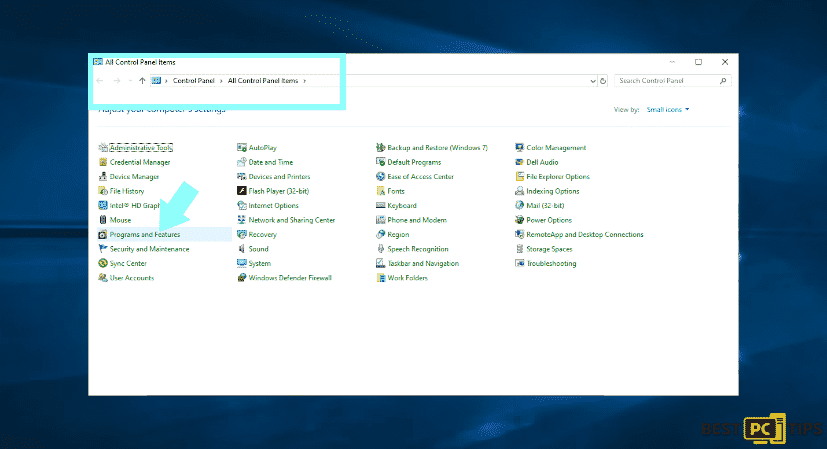The height and width of the screenshot is (449, 827).
Task: Click the Recovery icon
Action: (x=242, y=234)
